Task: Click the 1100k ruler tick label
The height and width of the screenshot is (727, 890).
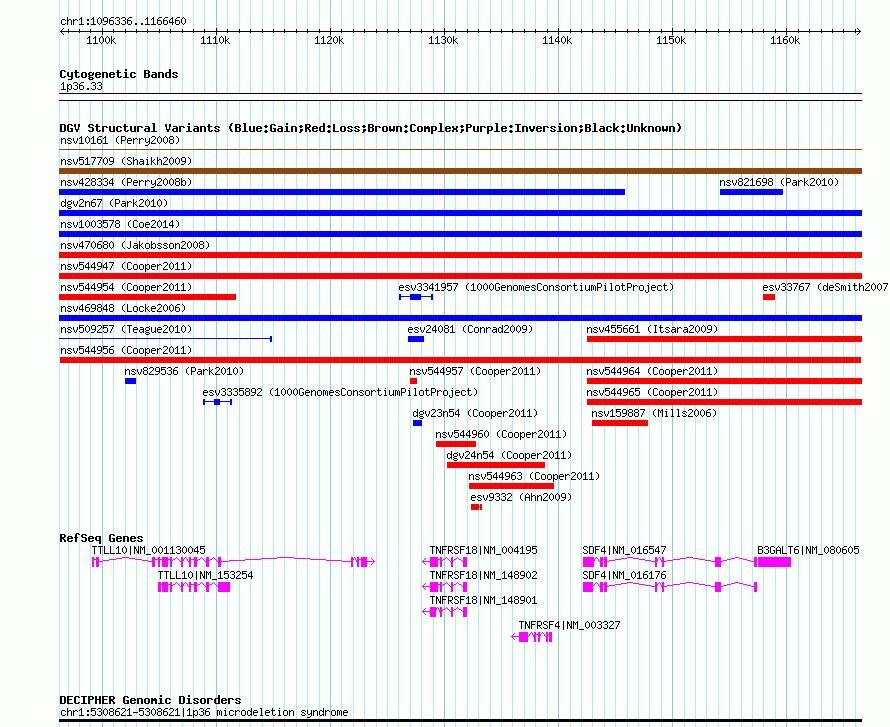Action: [101, 40]
